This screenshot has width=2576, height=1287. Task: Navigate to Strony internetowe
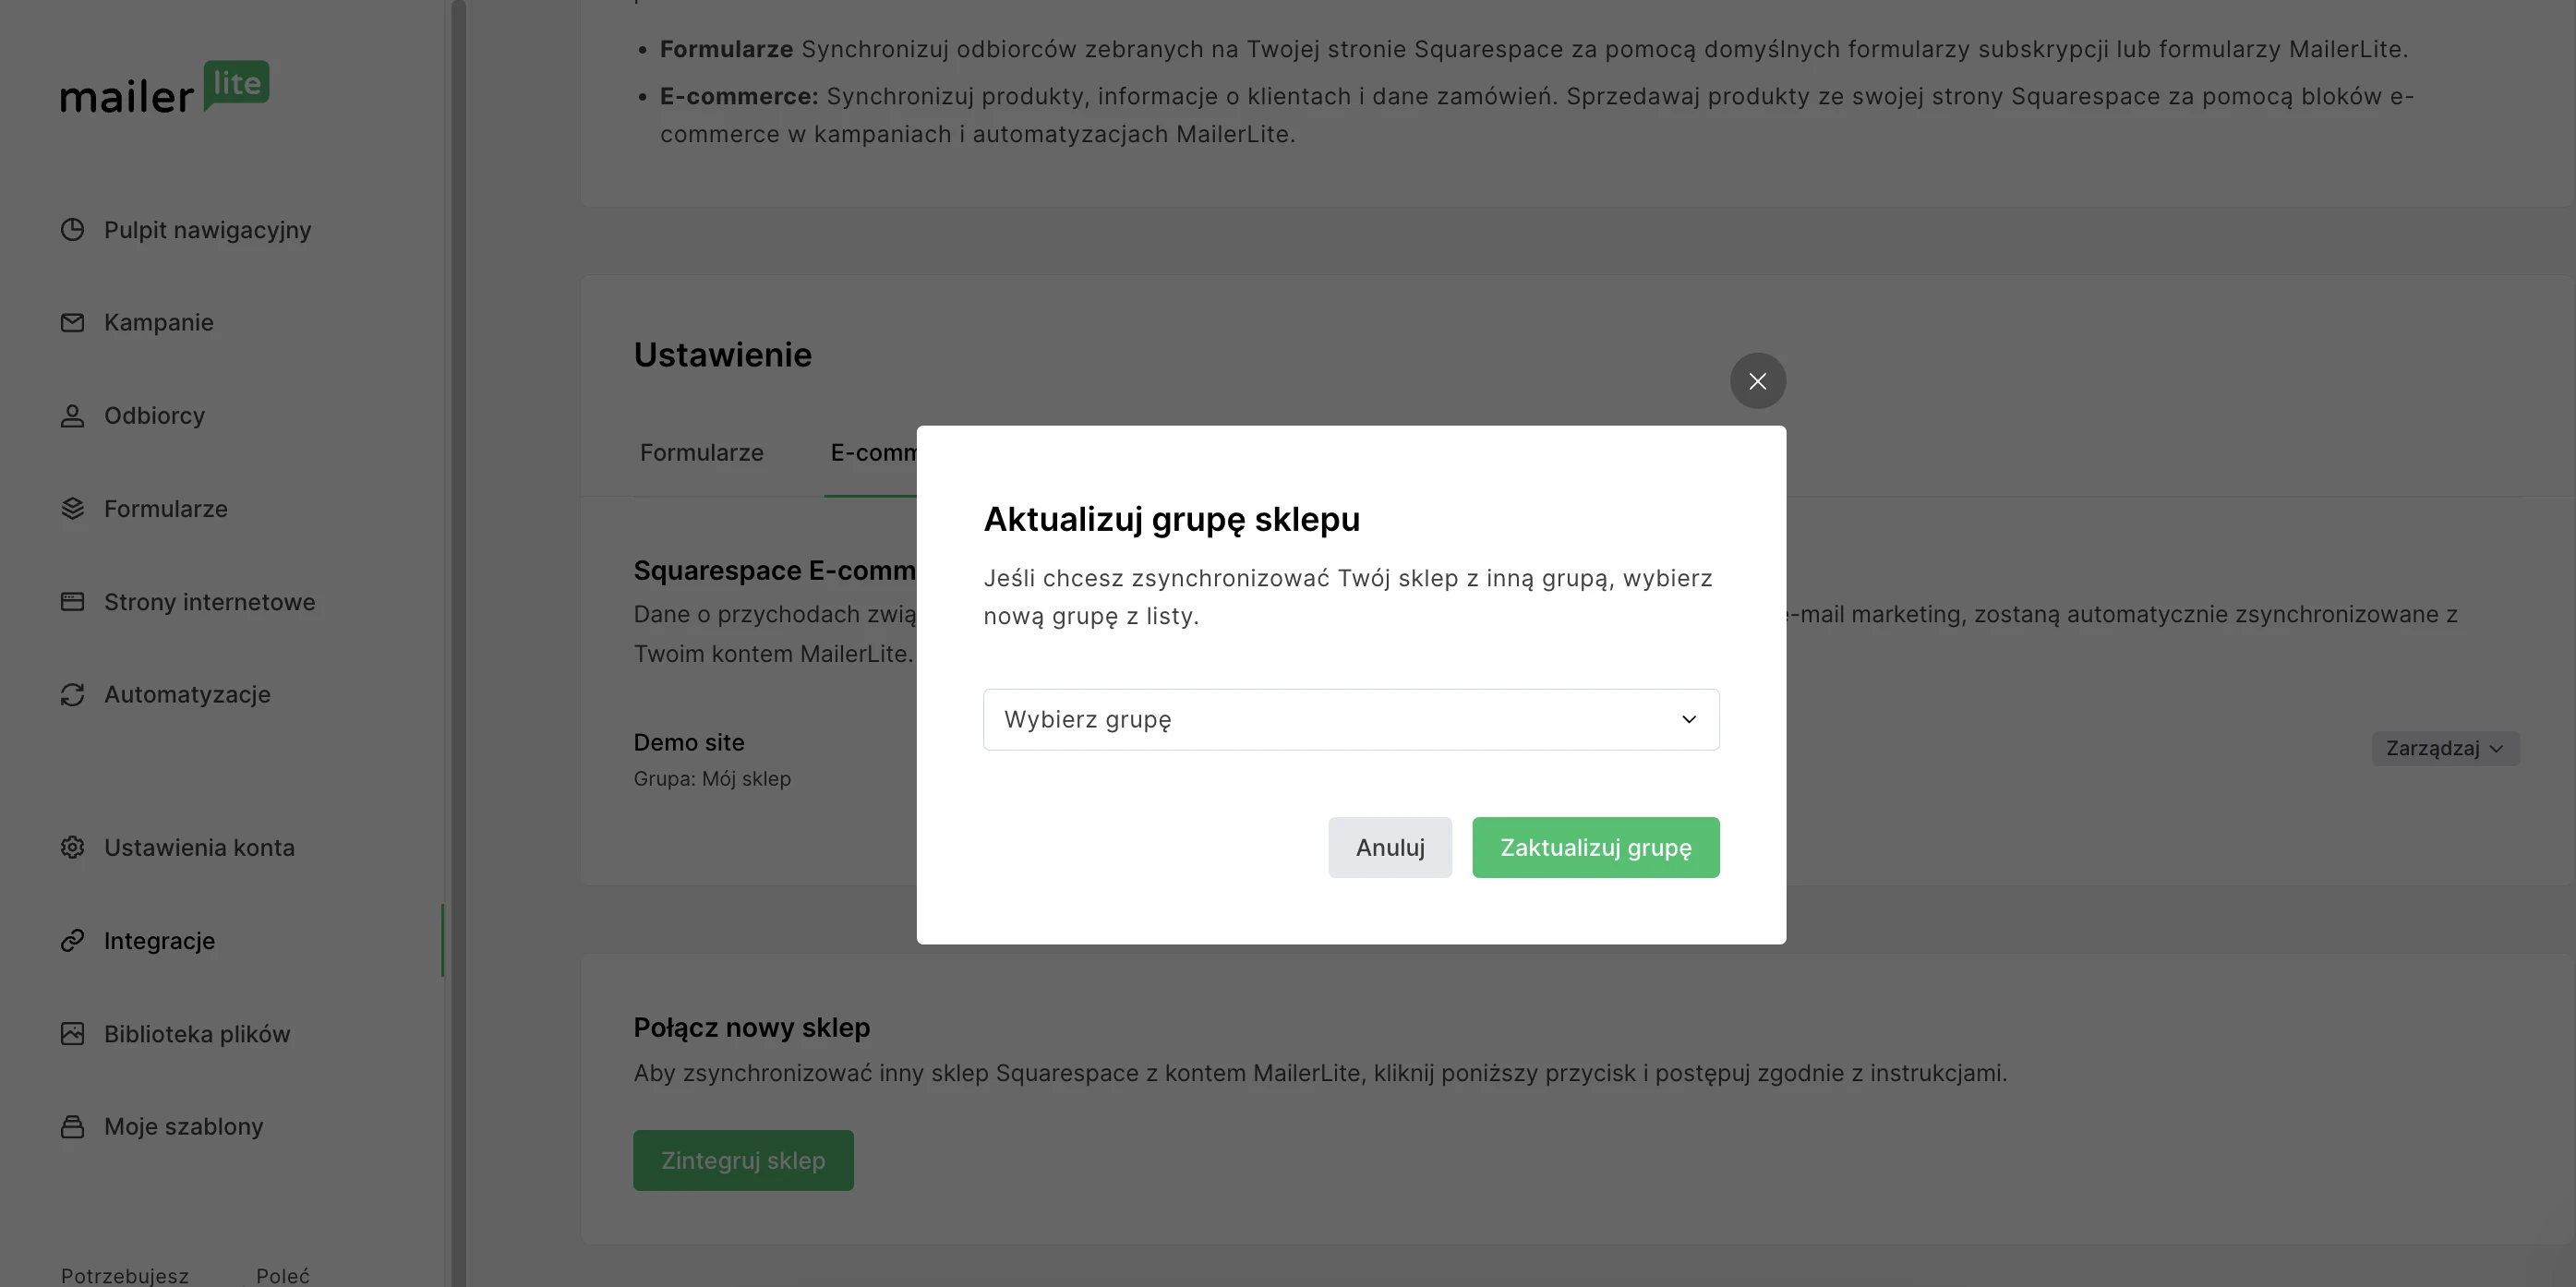click(x=209, y=602)
